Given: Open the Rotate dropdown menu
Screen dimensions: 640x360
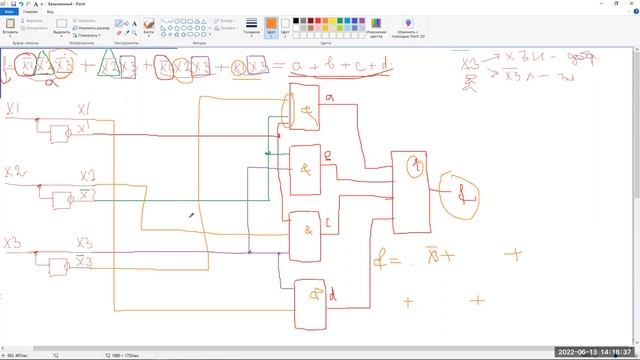Looking at the screenshot, I should [x=87, y=35].
